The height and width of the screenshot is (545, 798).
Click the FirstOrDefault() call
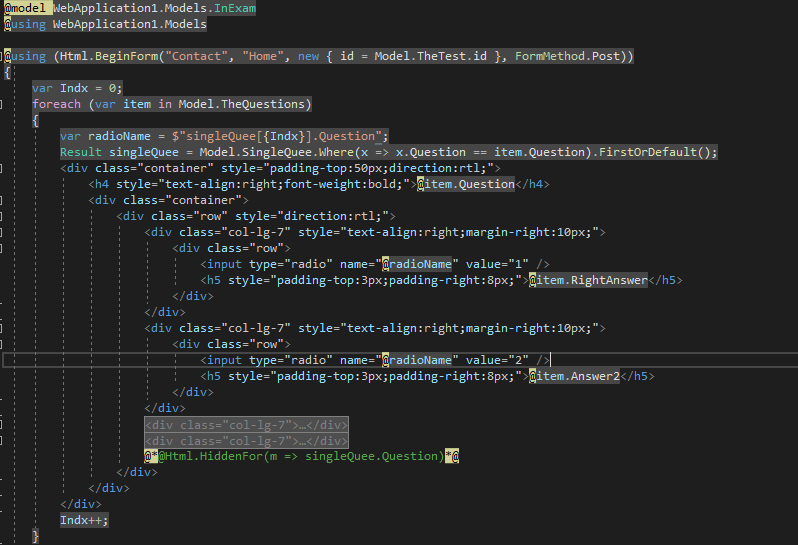[654, 152]
